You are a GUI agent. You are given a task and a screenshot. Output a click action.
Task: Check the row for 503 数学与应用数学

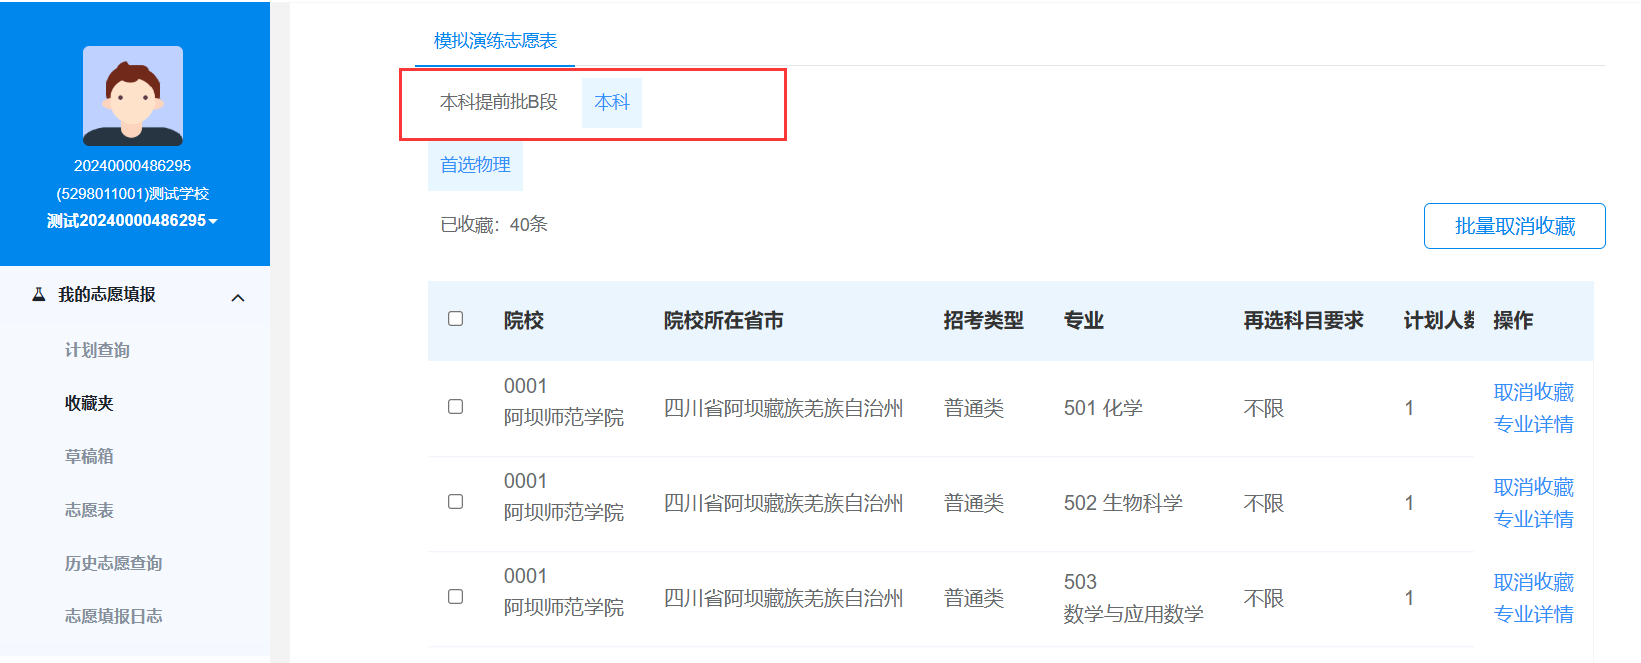(455, 597)
